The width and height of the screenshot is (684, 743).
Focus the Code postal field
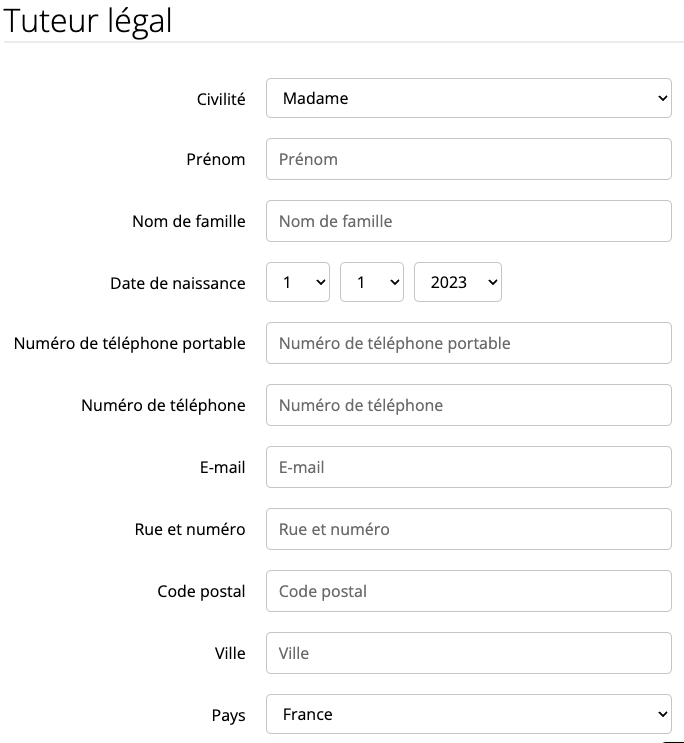[x=469, y=591]
